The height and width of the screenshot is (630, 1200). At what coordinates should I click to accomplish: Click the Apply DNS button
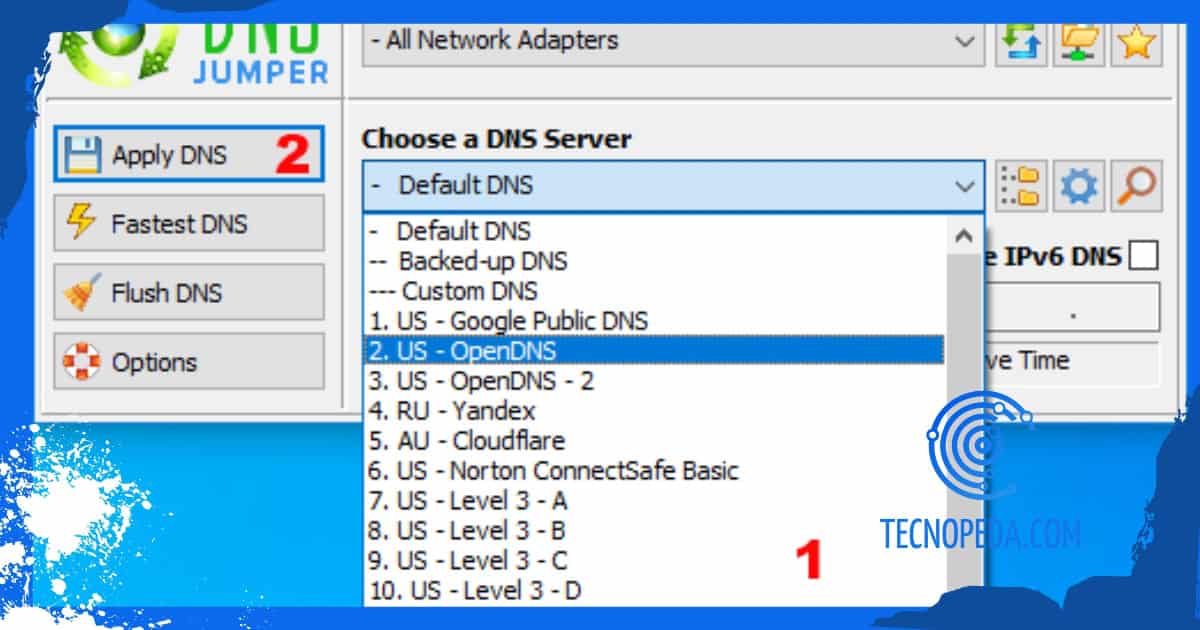point(189,154)
